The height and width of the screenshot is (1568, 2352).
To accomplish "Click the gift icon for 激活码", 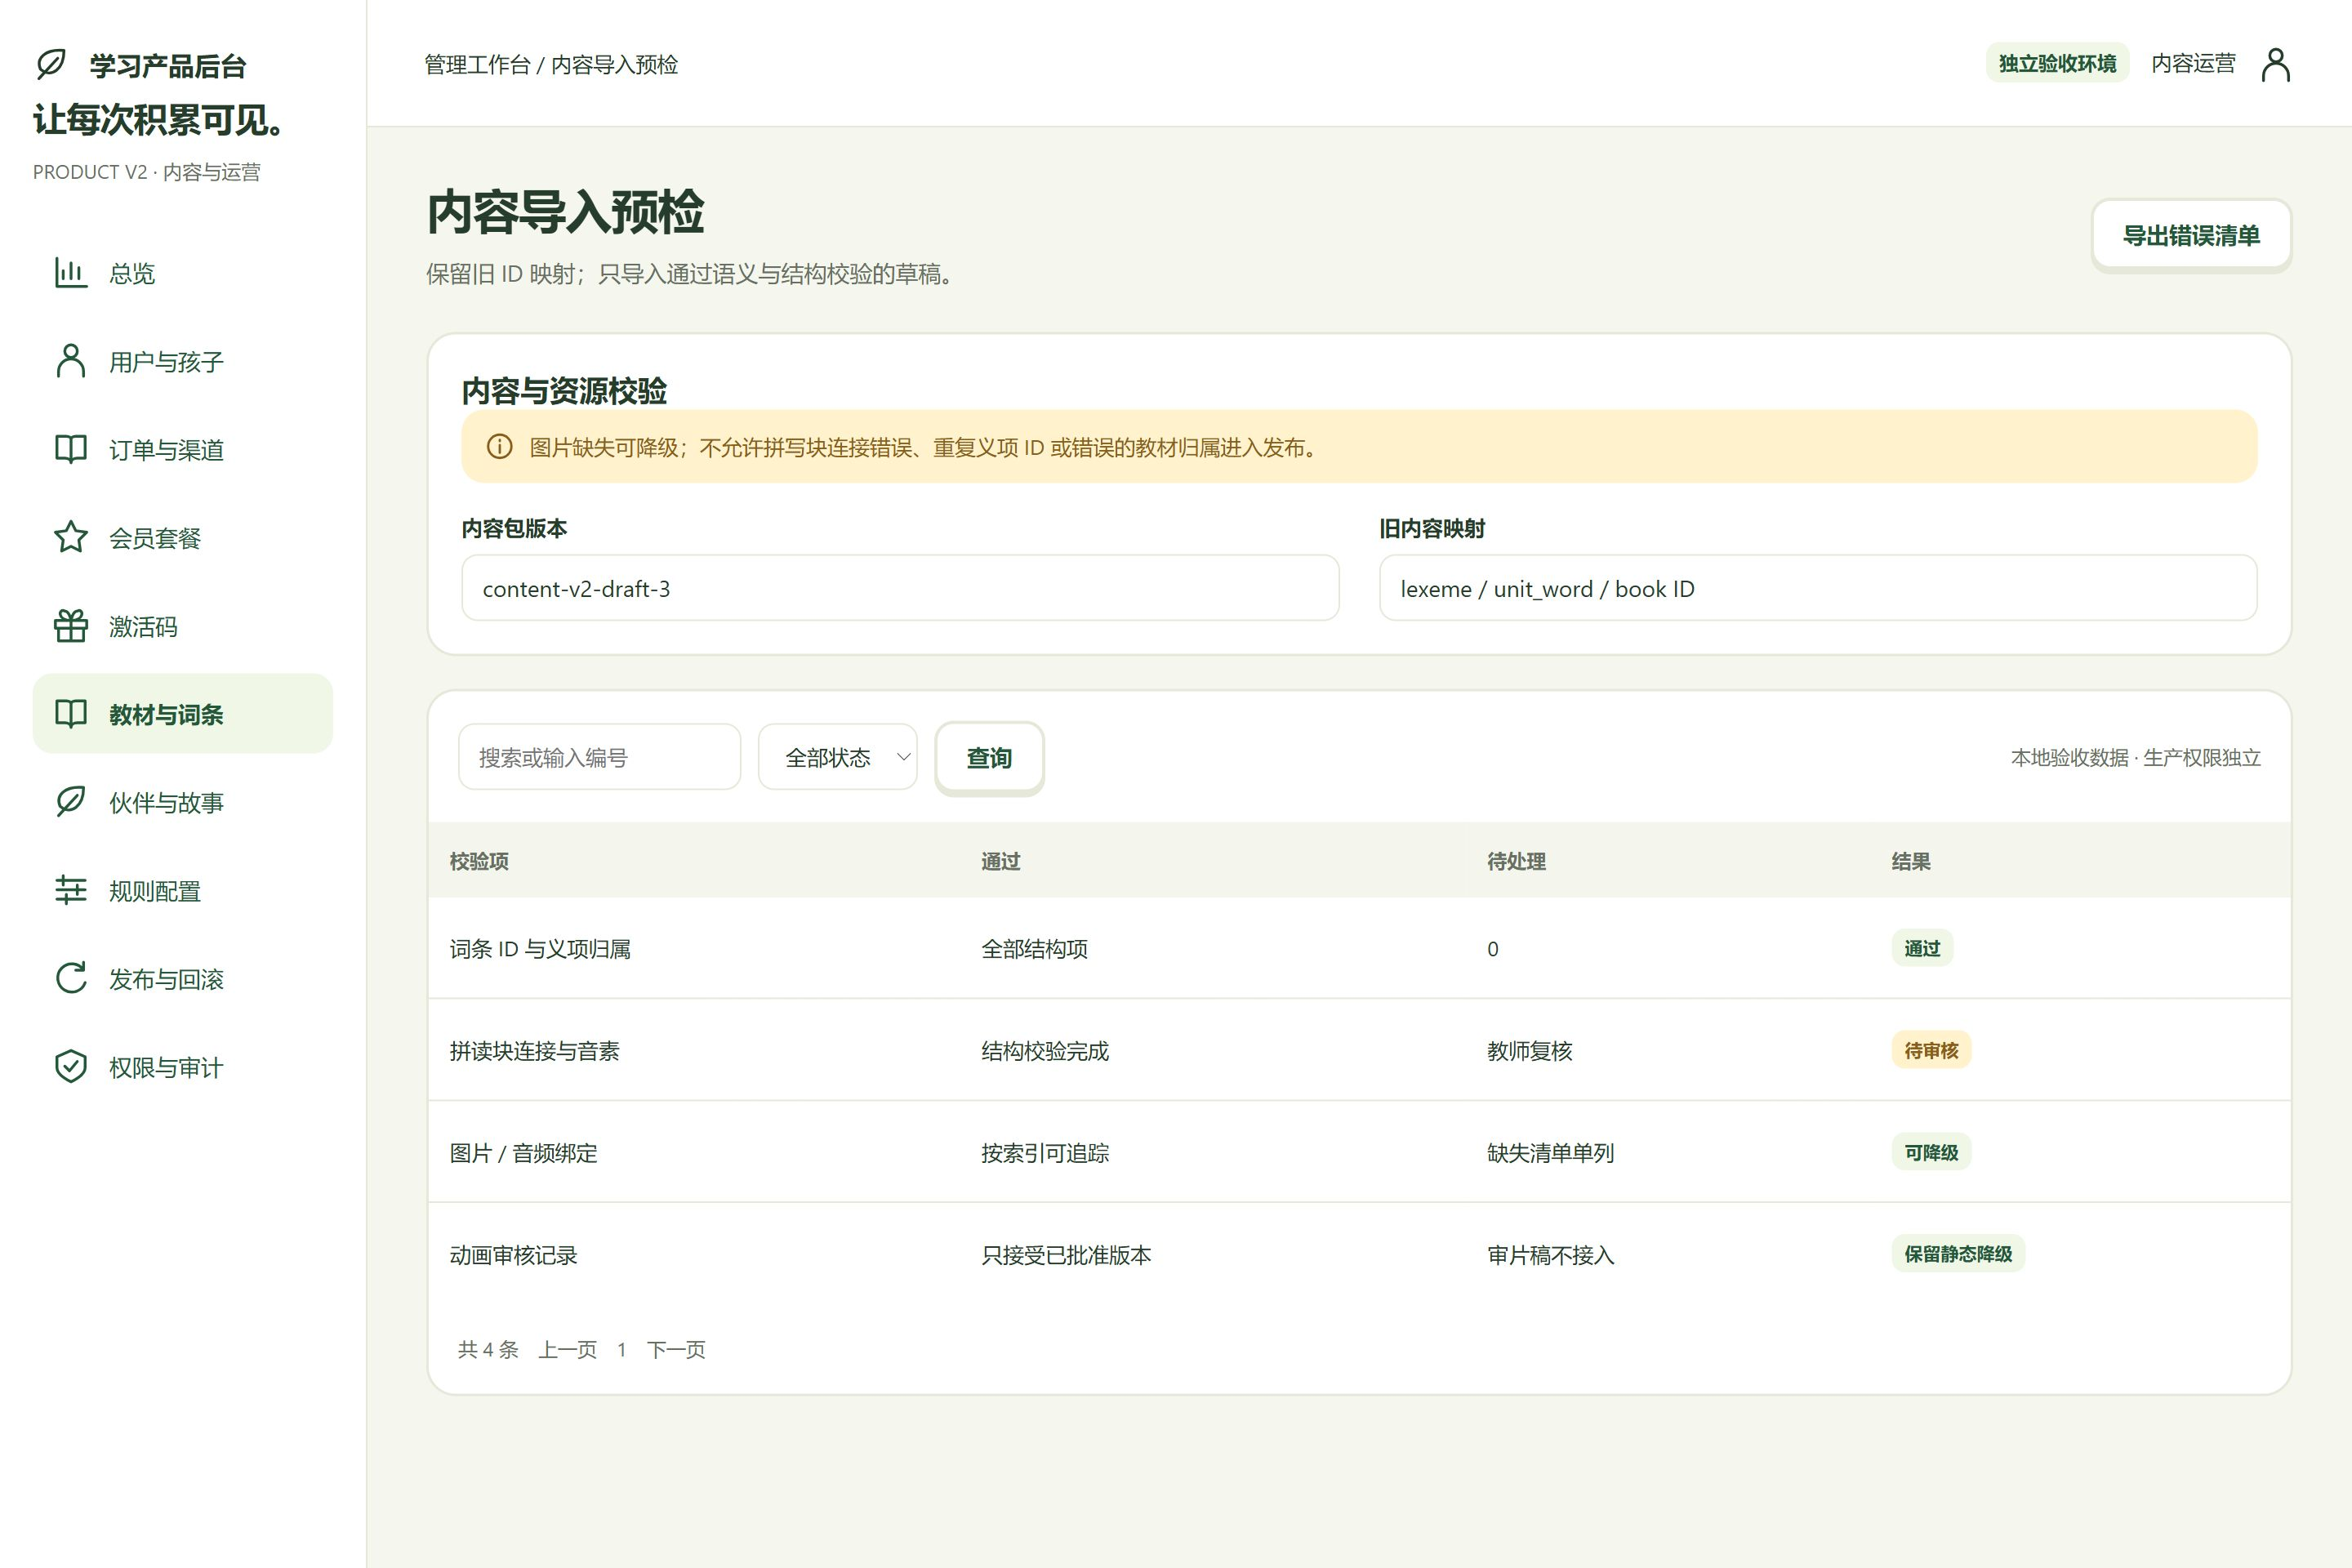I will pos(70,626).
